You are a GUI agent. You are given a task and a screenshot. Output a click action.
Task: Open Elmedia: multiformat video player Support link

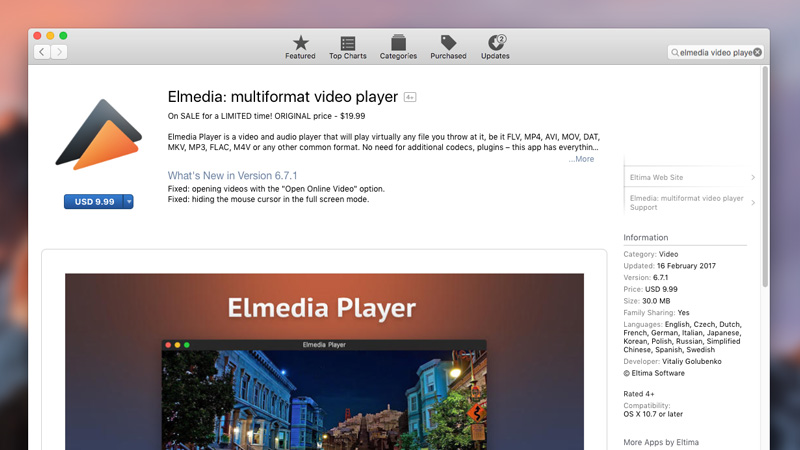(x=686, y=203)
